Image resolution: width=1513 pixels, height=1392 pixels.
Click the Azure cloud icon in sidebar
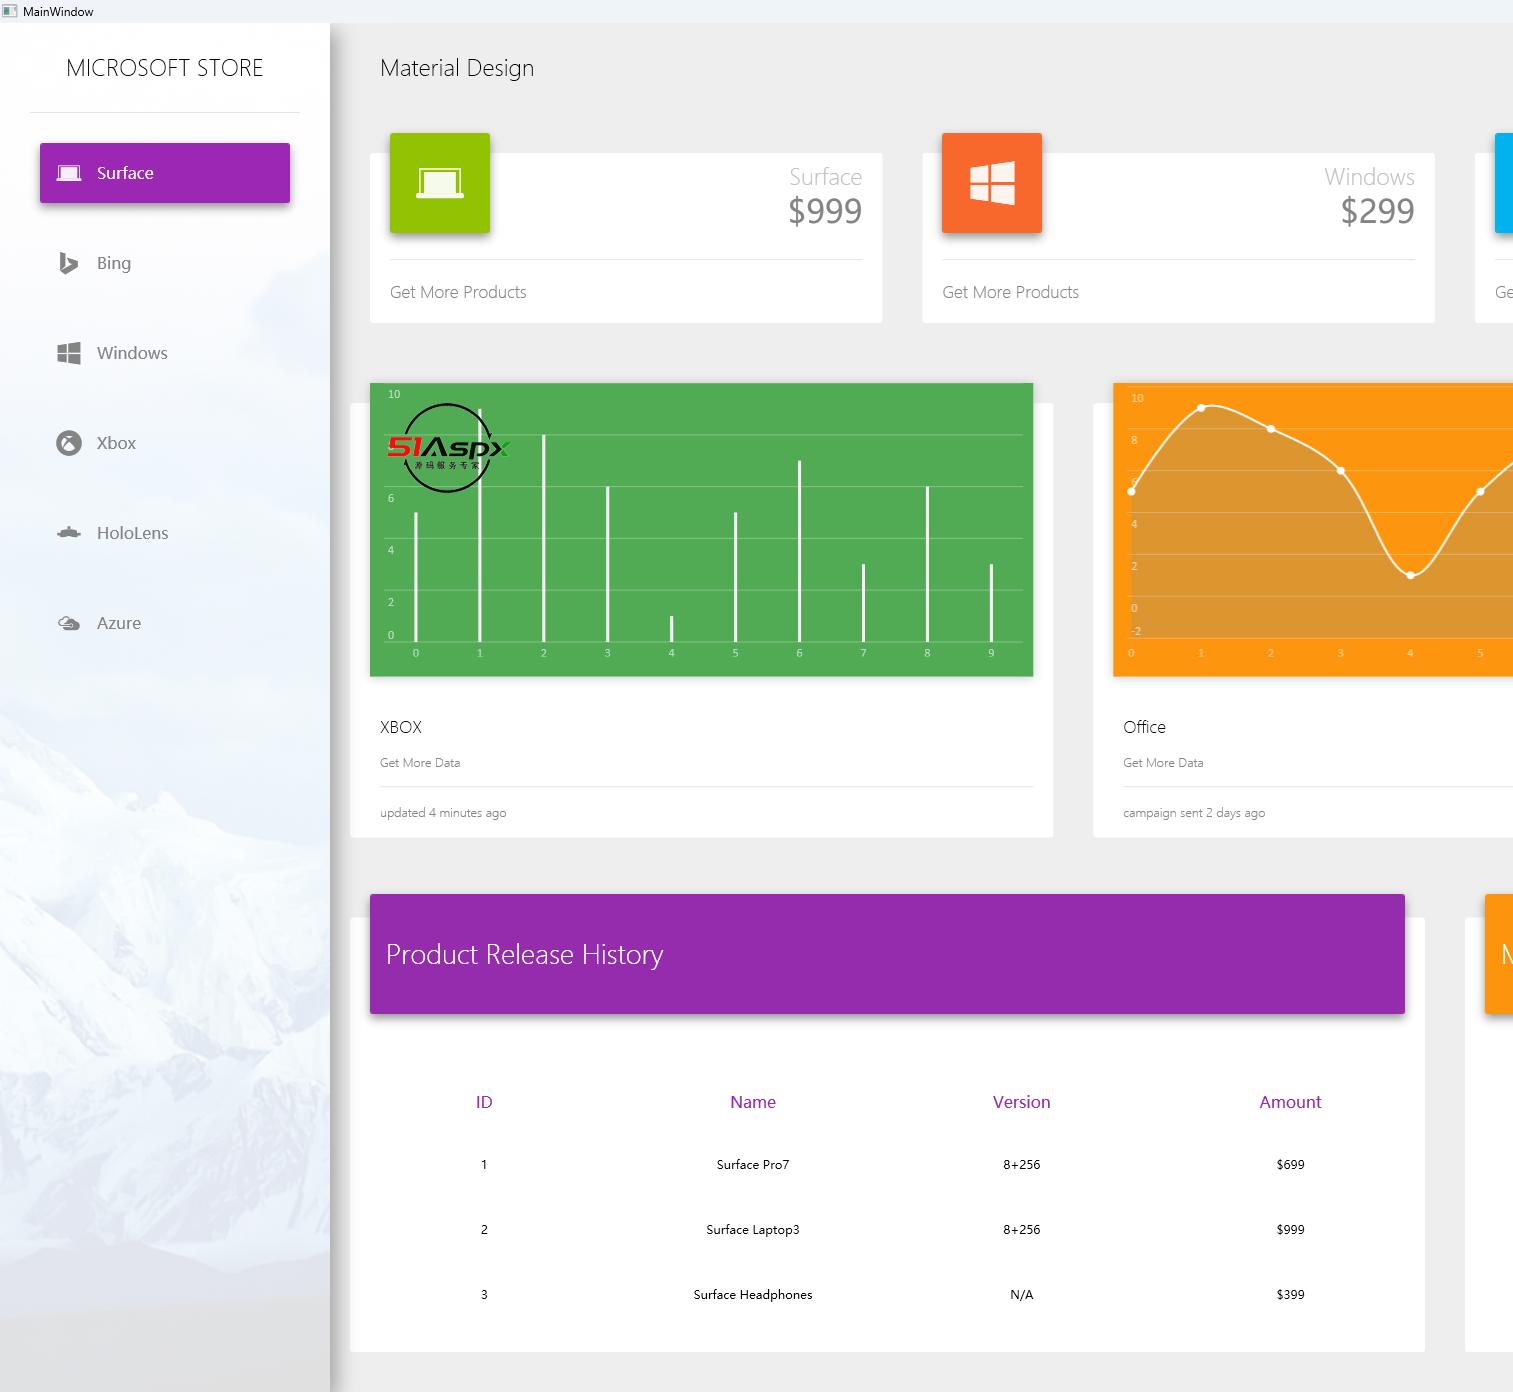(68, 623)
